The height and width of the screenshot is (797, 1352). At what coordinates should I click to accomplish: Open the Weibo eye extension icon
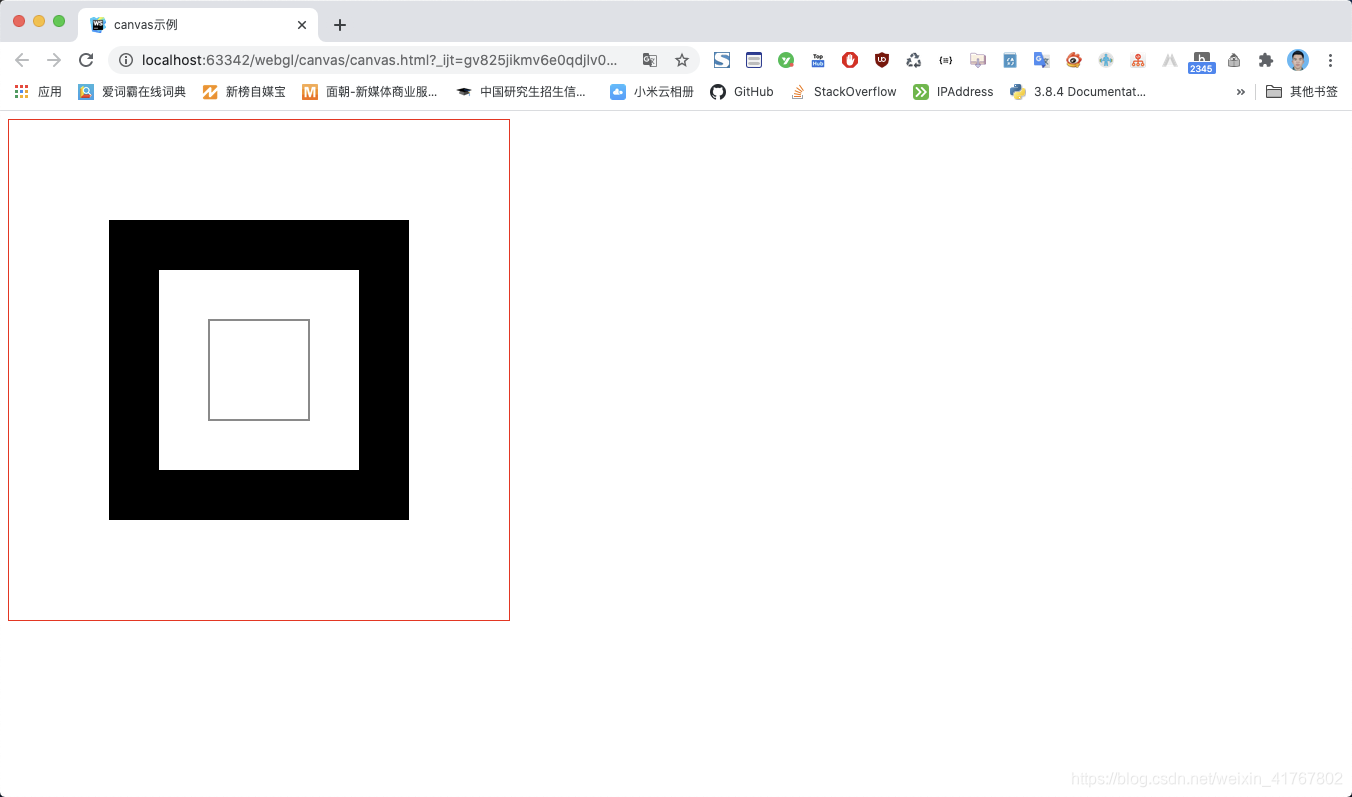tap(1074, 60)
